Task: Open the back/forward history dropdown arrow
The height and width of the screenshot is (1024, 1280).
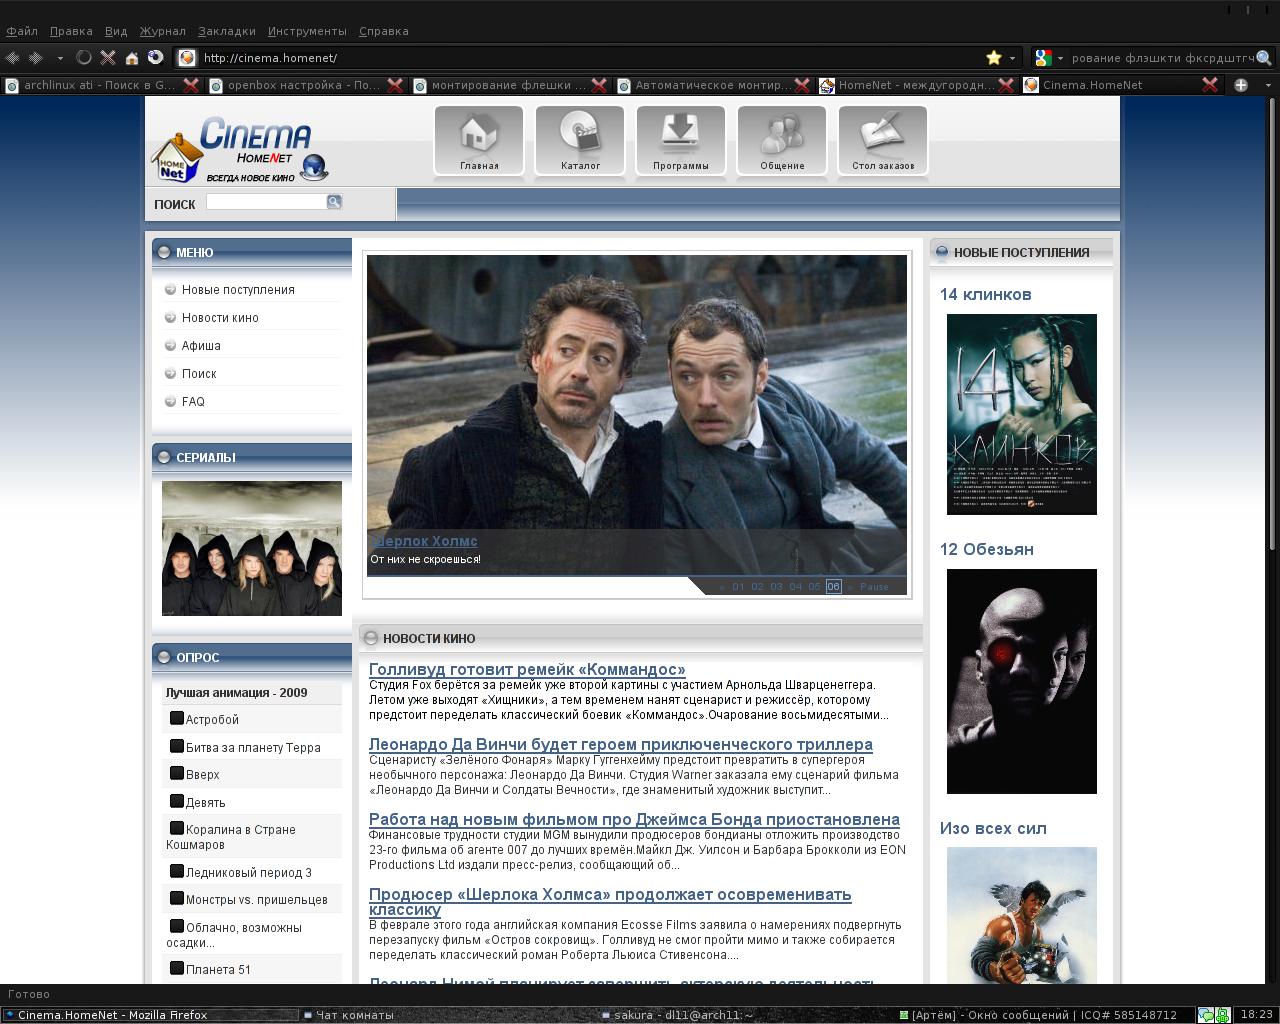Action: click(x=60, y=58)
